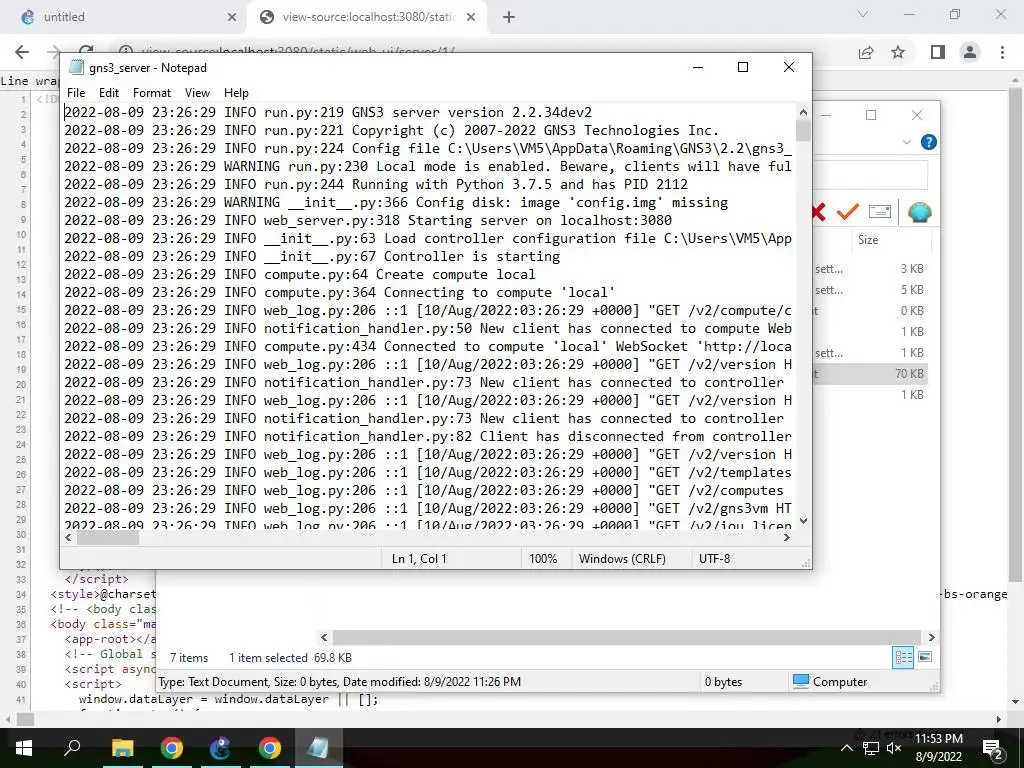Click the 'GNS3 server version 2.2.34dev2' line
Viewport: 1024px width, 768px height.
click(x=328, y=112)
